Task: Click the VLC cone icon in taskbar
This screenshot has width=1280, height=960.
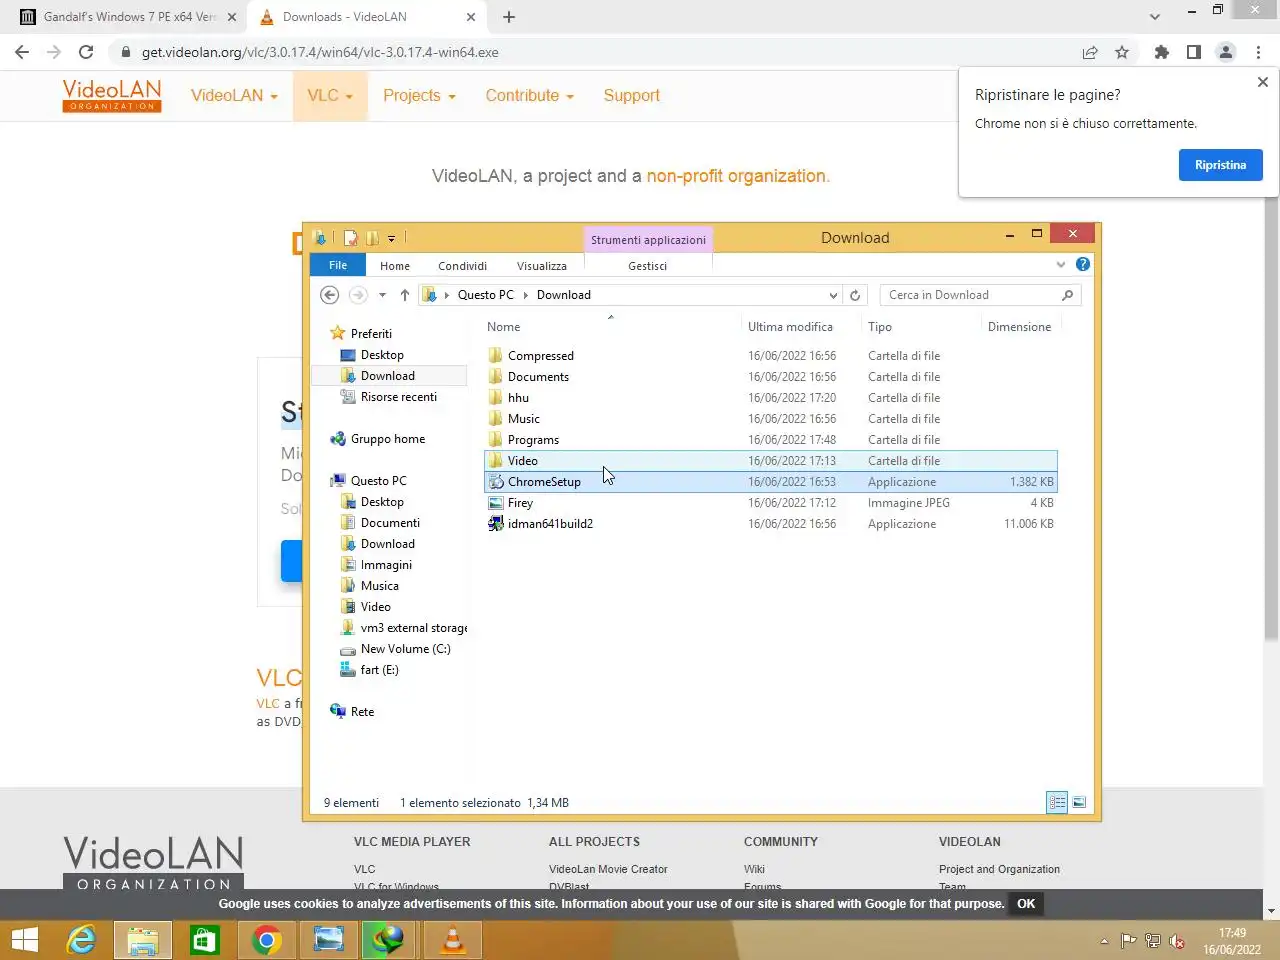Action: pos(453,940)
